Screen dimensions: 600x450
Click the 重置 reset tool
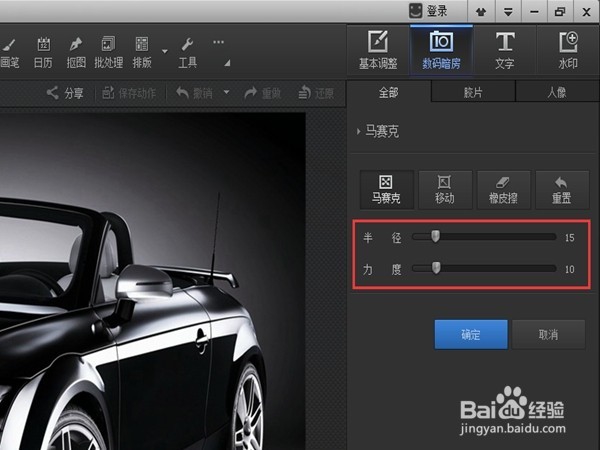click(562, 190)
